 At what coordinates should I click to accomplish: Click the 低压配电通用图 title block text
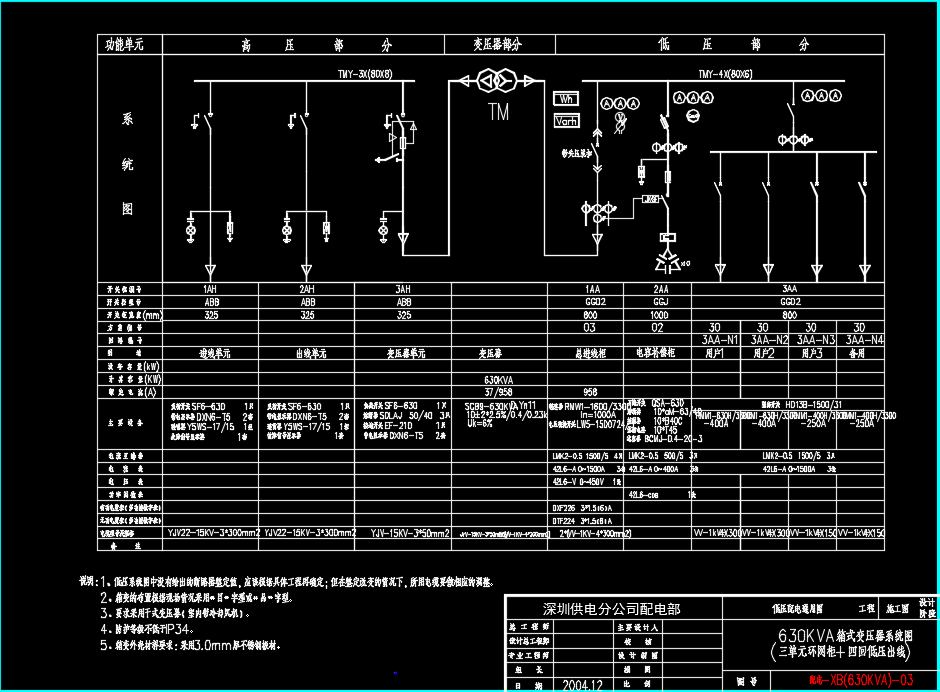tap(797, 609)
